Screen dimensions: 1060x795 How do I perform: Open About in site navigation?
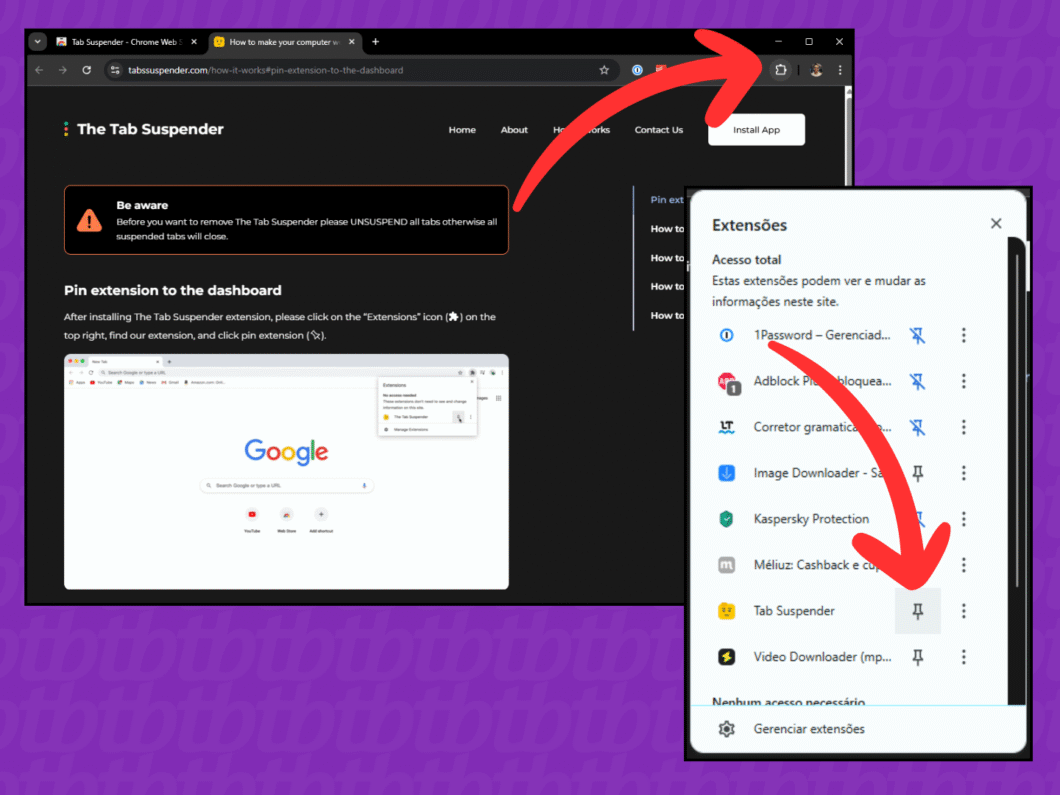coord(514,130)
